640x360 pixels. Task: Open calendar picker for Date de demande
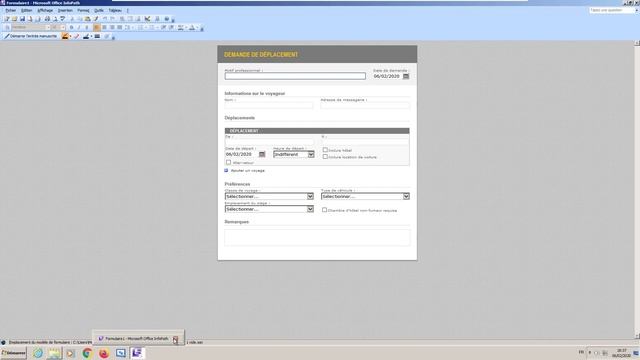(x=406, y=76)
